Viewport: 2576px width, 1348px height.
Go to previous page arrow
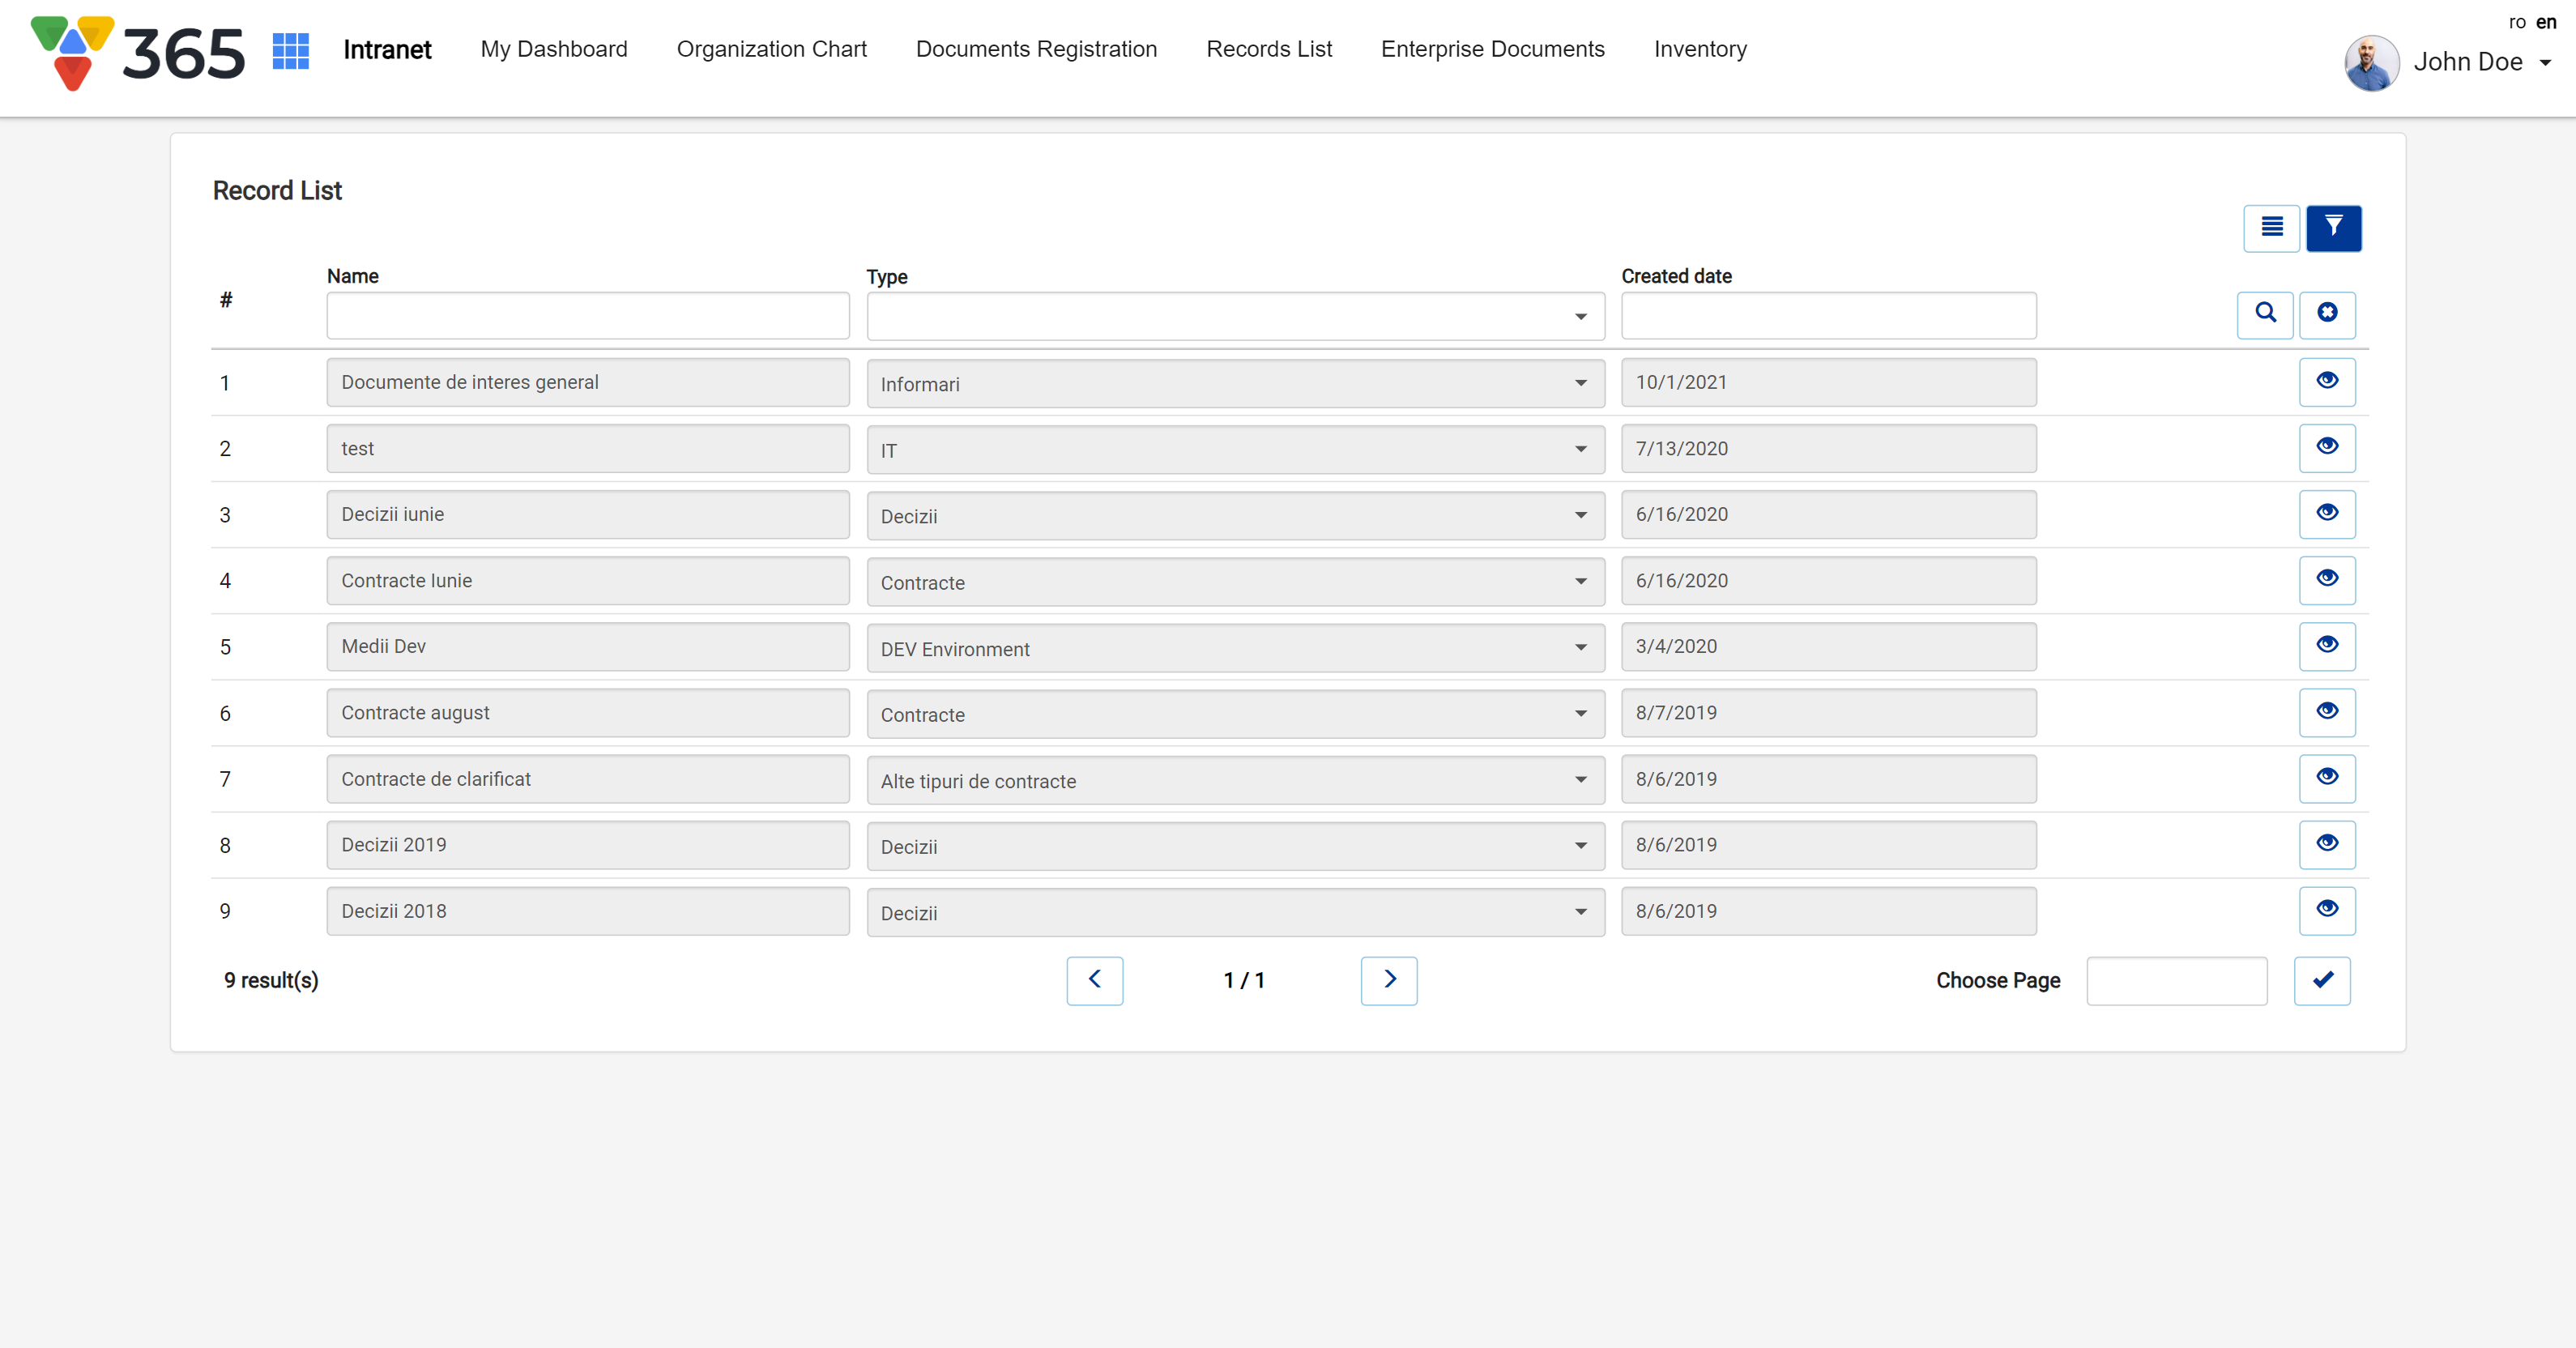pos(1094,980)
